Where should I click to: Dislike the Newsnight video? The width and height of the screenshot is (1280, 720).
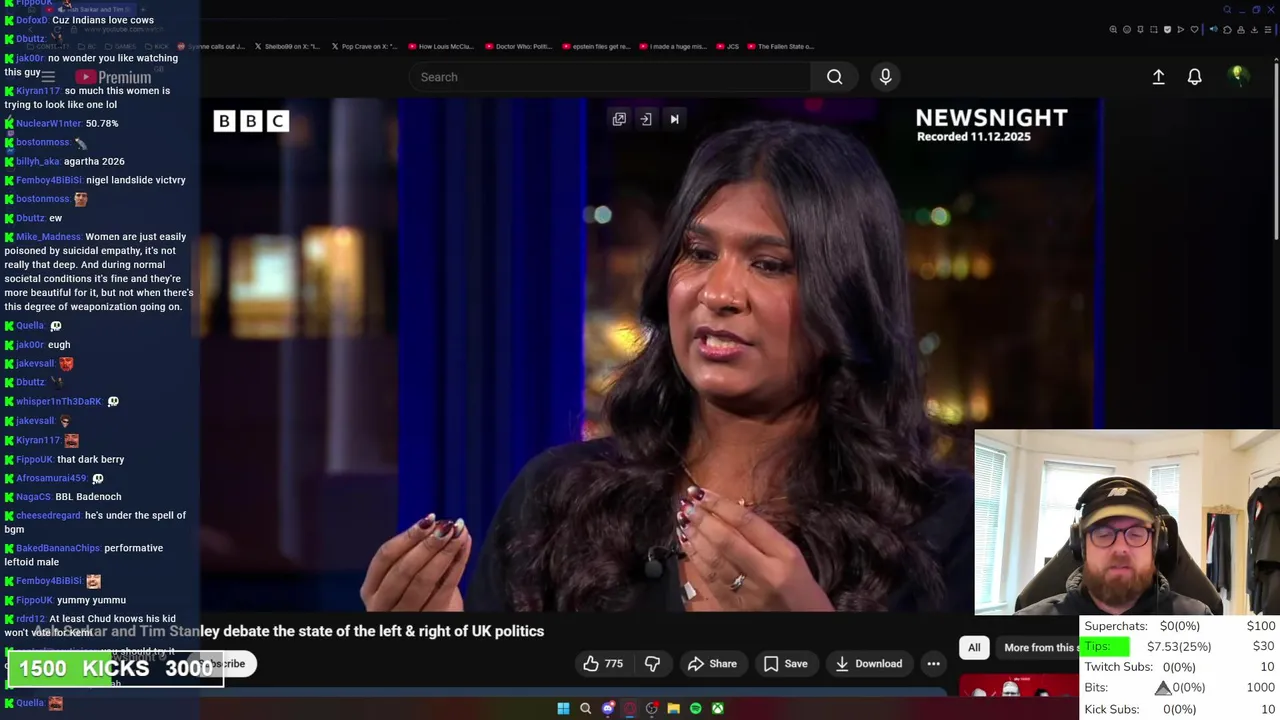coord(652,663)
